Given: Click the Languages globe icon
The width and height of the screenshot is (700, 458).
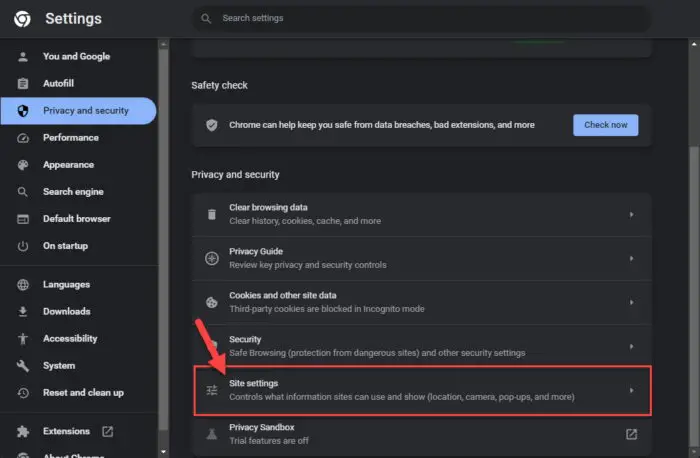Looking at the screenshot, I should tap(22, 285).
